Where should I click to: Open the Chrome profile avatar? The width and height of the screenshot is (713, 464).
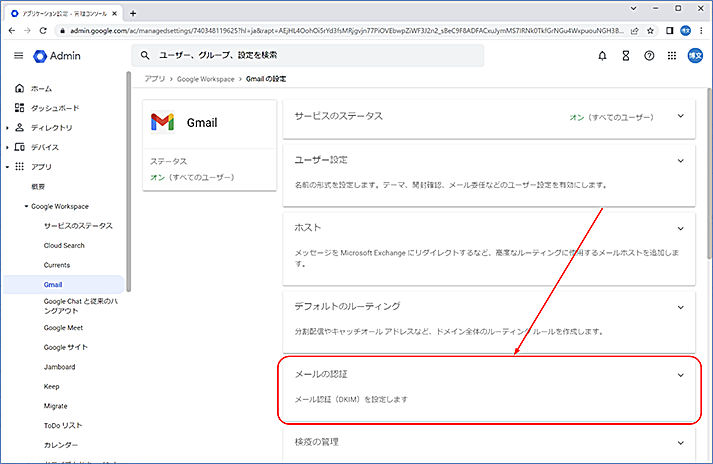[685, 30]
